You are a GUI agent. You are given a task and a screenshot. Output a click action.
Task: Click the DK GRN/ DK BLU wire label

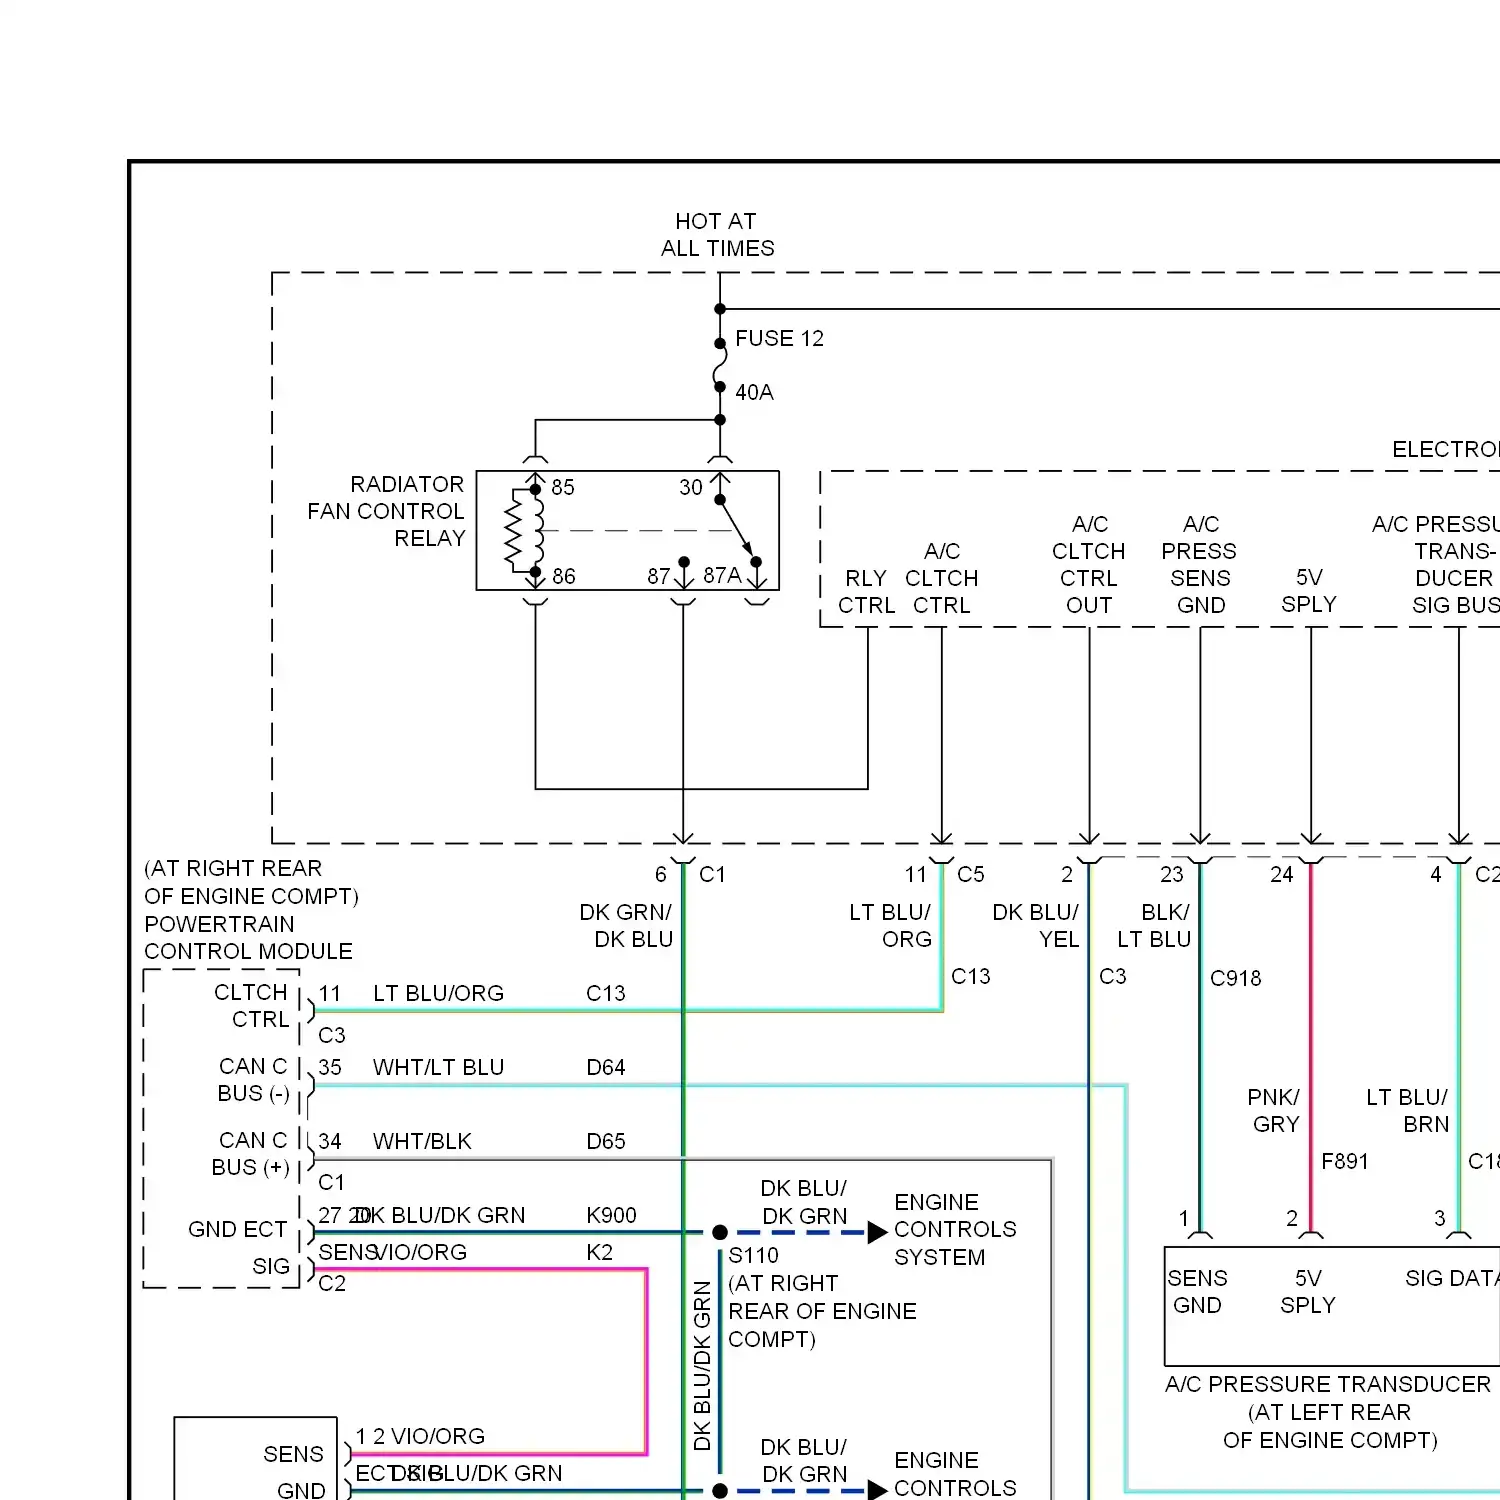click(x=626, y=925)
